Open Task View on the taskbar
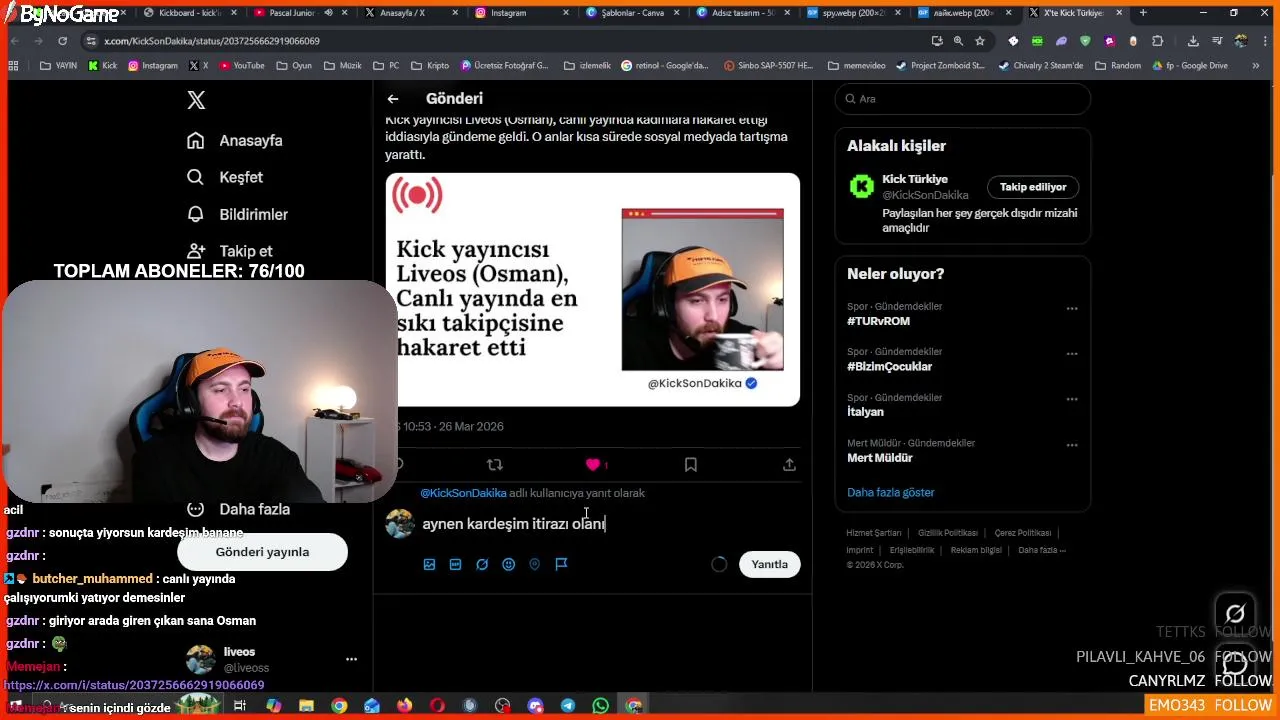1280x720 pixels. (240, 706)
